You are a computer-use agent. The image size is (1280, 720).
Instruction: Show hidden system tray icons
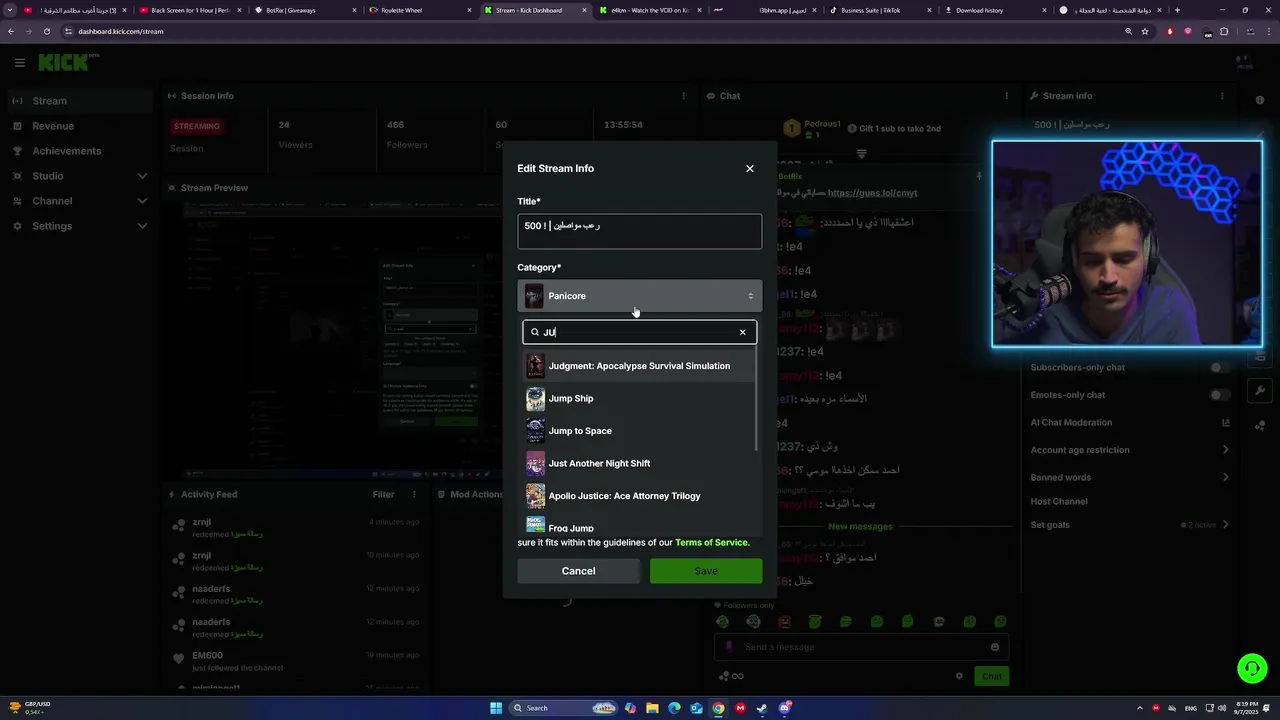[1140, 708]
